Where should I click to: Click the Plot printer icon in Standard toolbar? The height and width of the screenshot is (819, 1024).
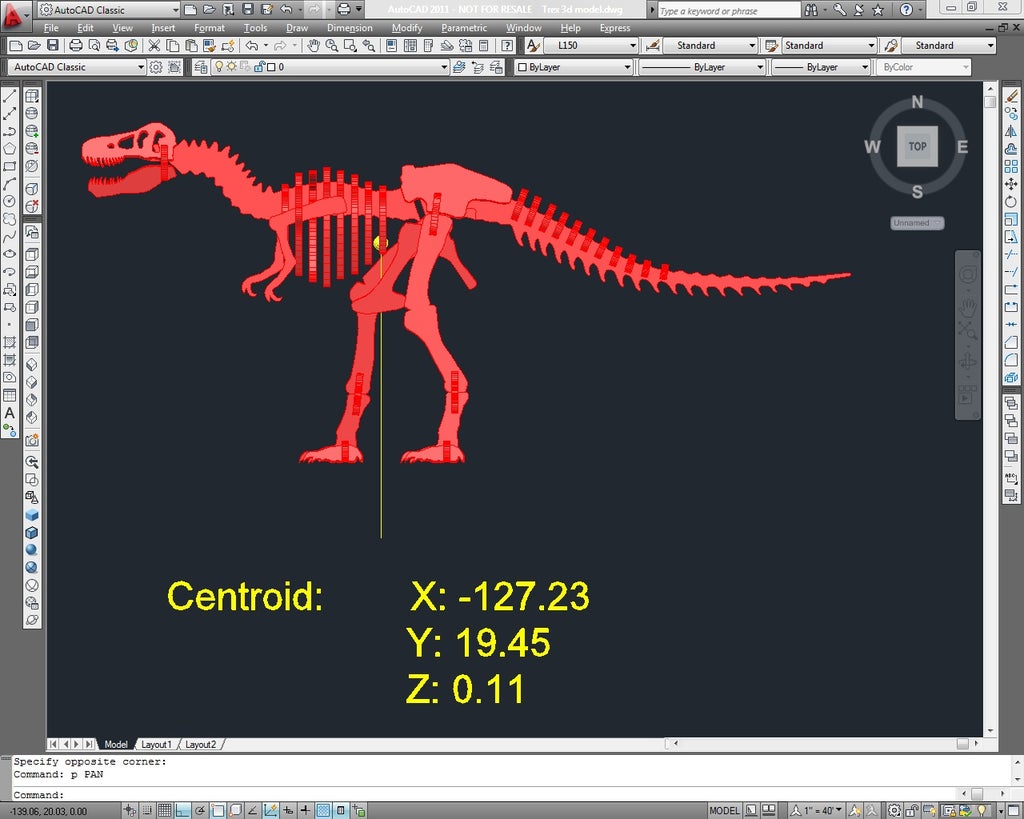tap(76, 46)
